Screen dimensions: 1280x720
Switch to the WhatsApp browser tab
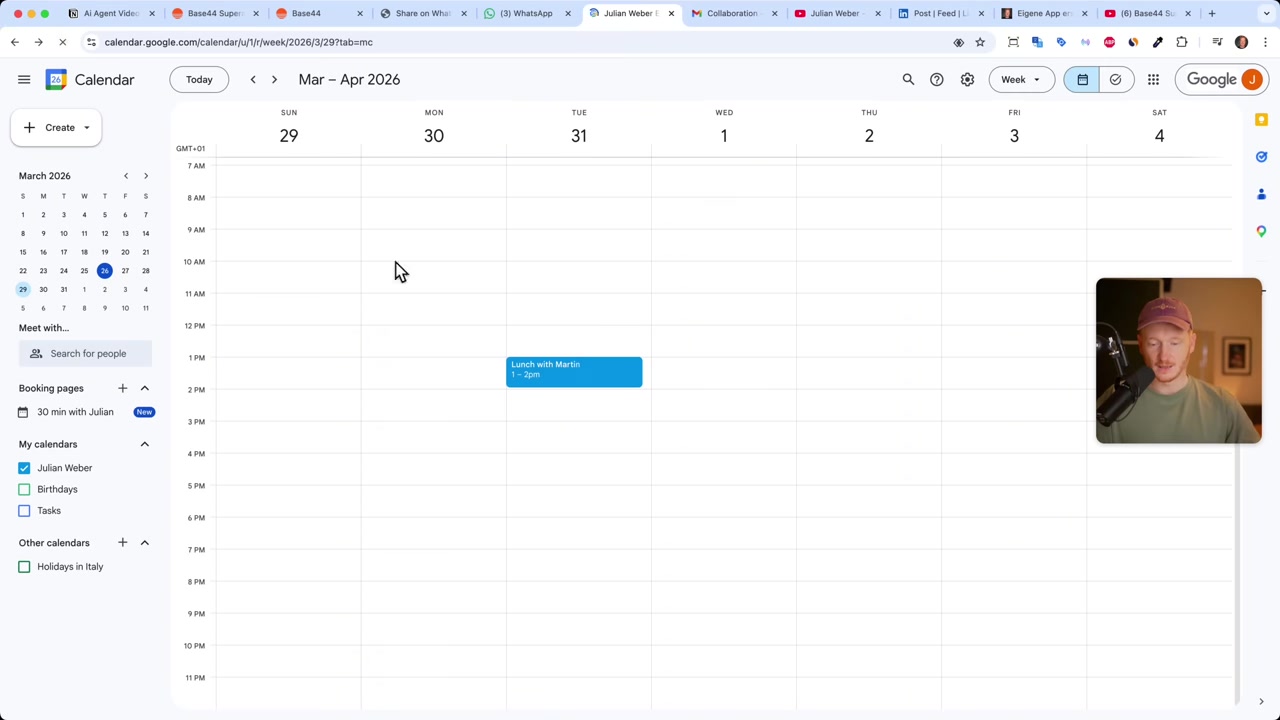pyautogui.click(x=525, y=13)
